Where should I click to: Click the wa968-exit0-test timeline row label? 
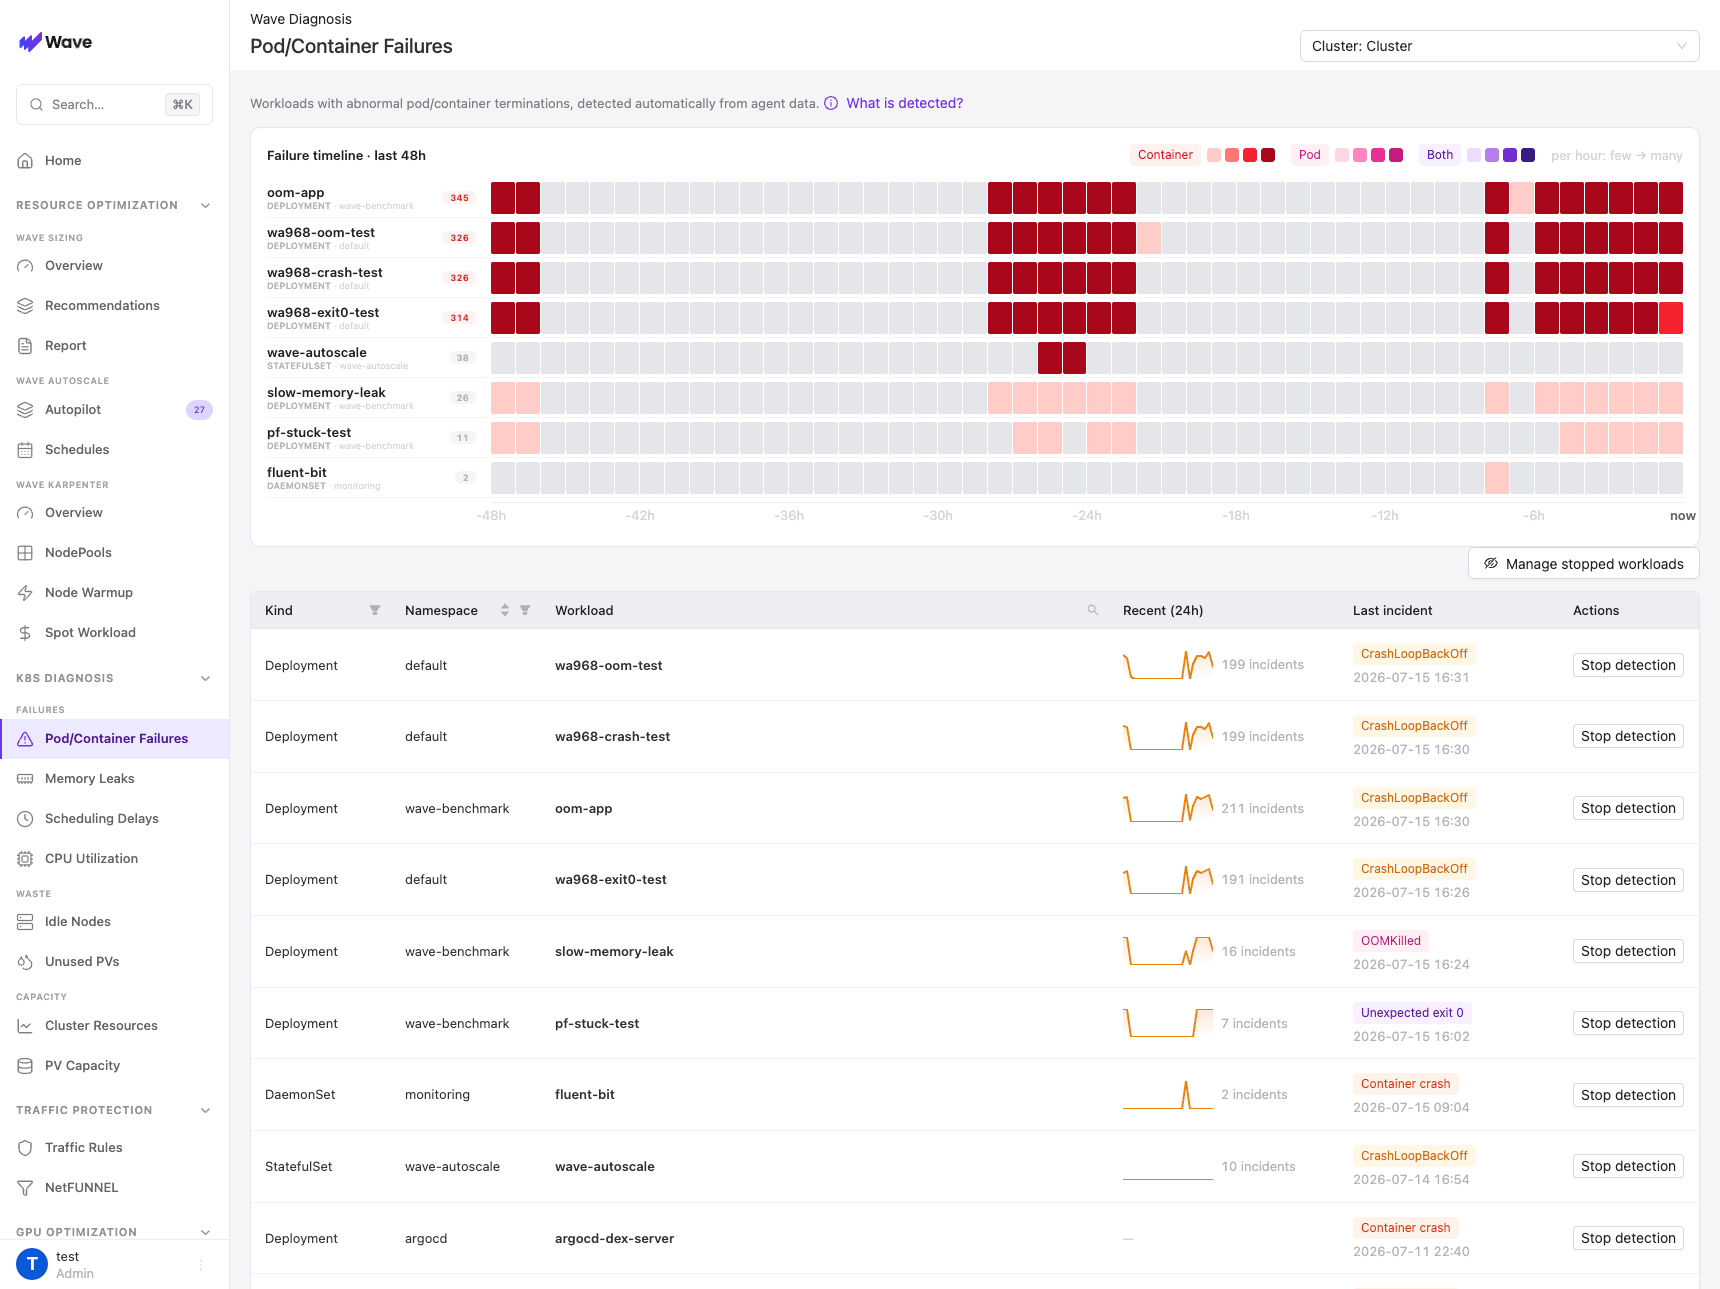tap(323, 313)
